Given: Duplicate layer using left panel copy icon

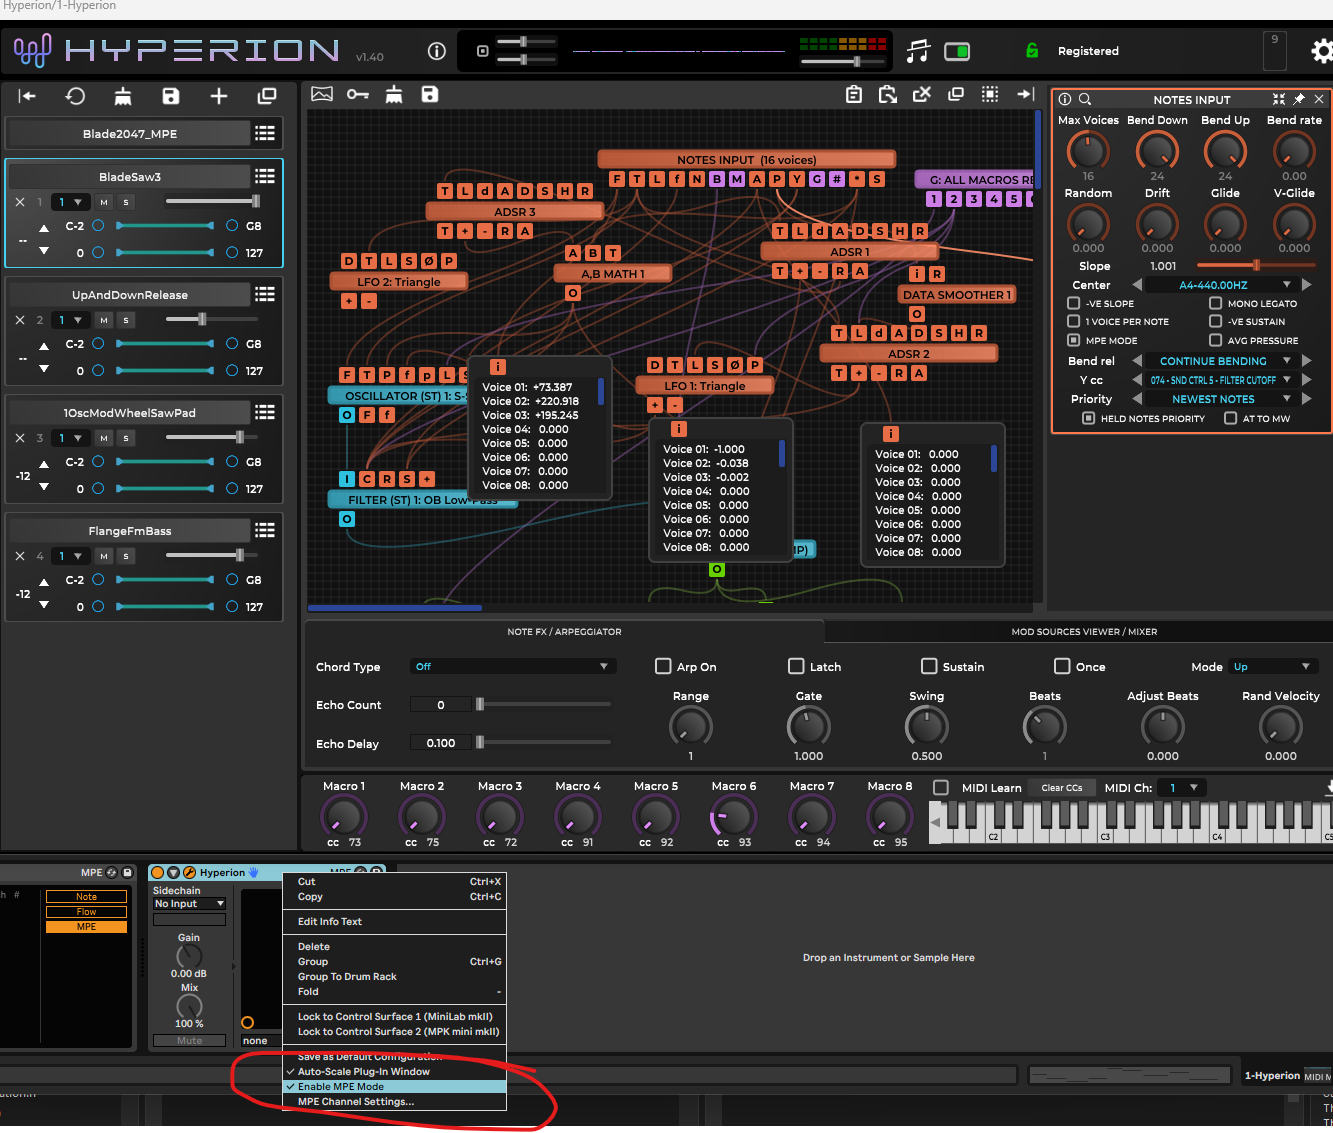Looking at the screenshot, I should [267, 96].
